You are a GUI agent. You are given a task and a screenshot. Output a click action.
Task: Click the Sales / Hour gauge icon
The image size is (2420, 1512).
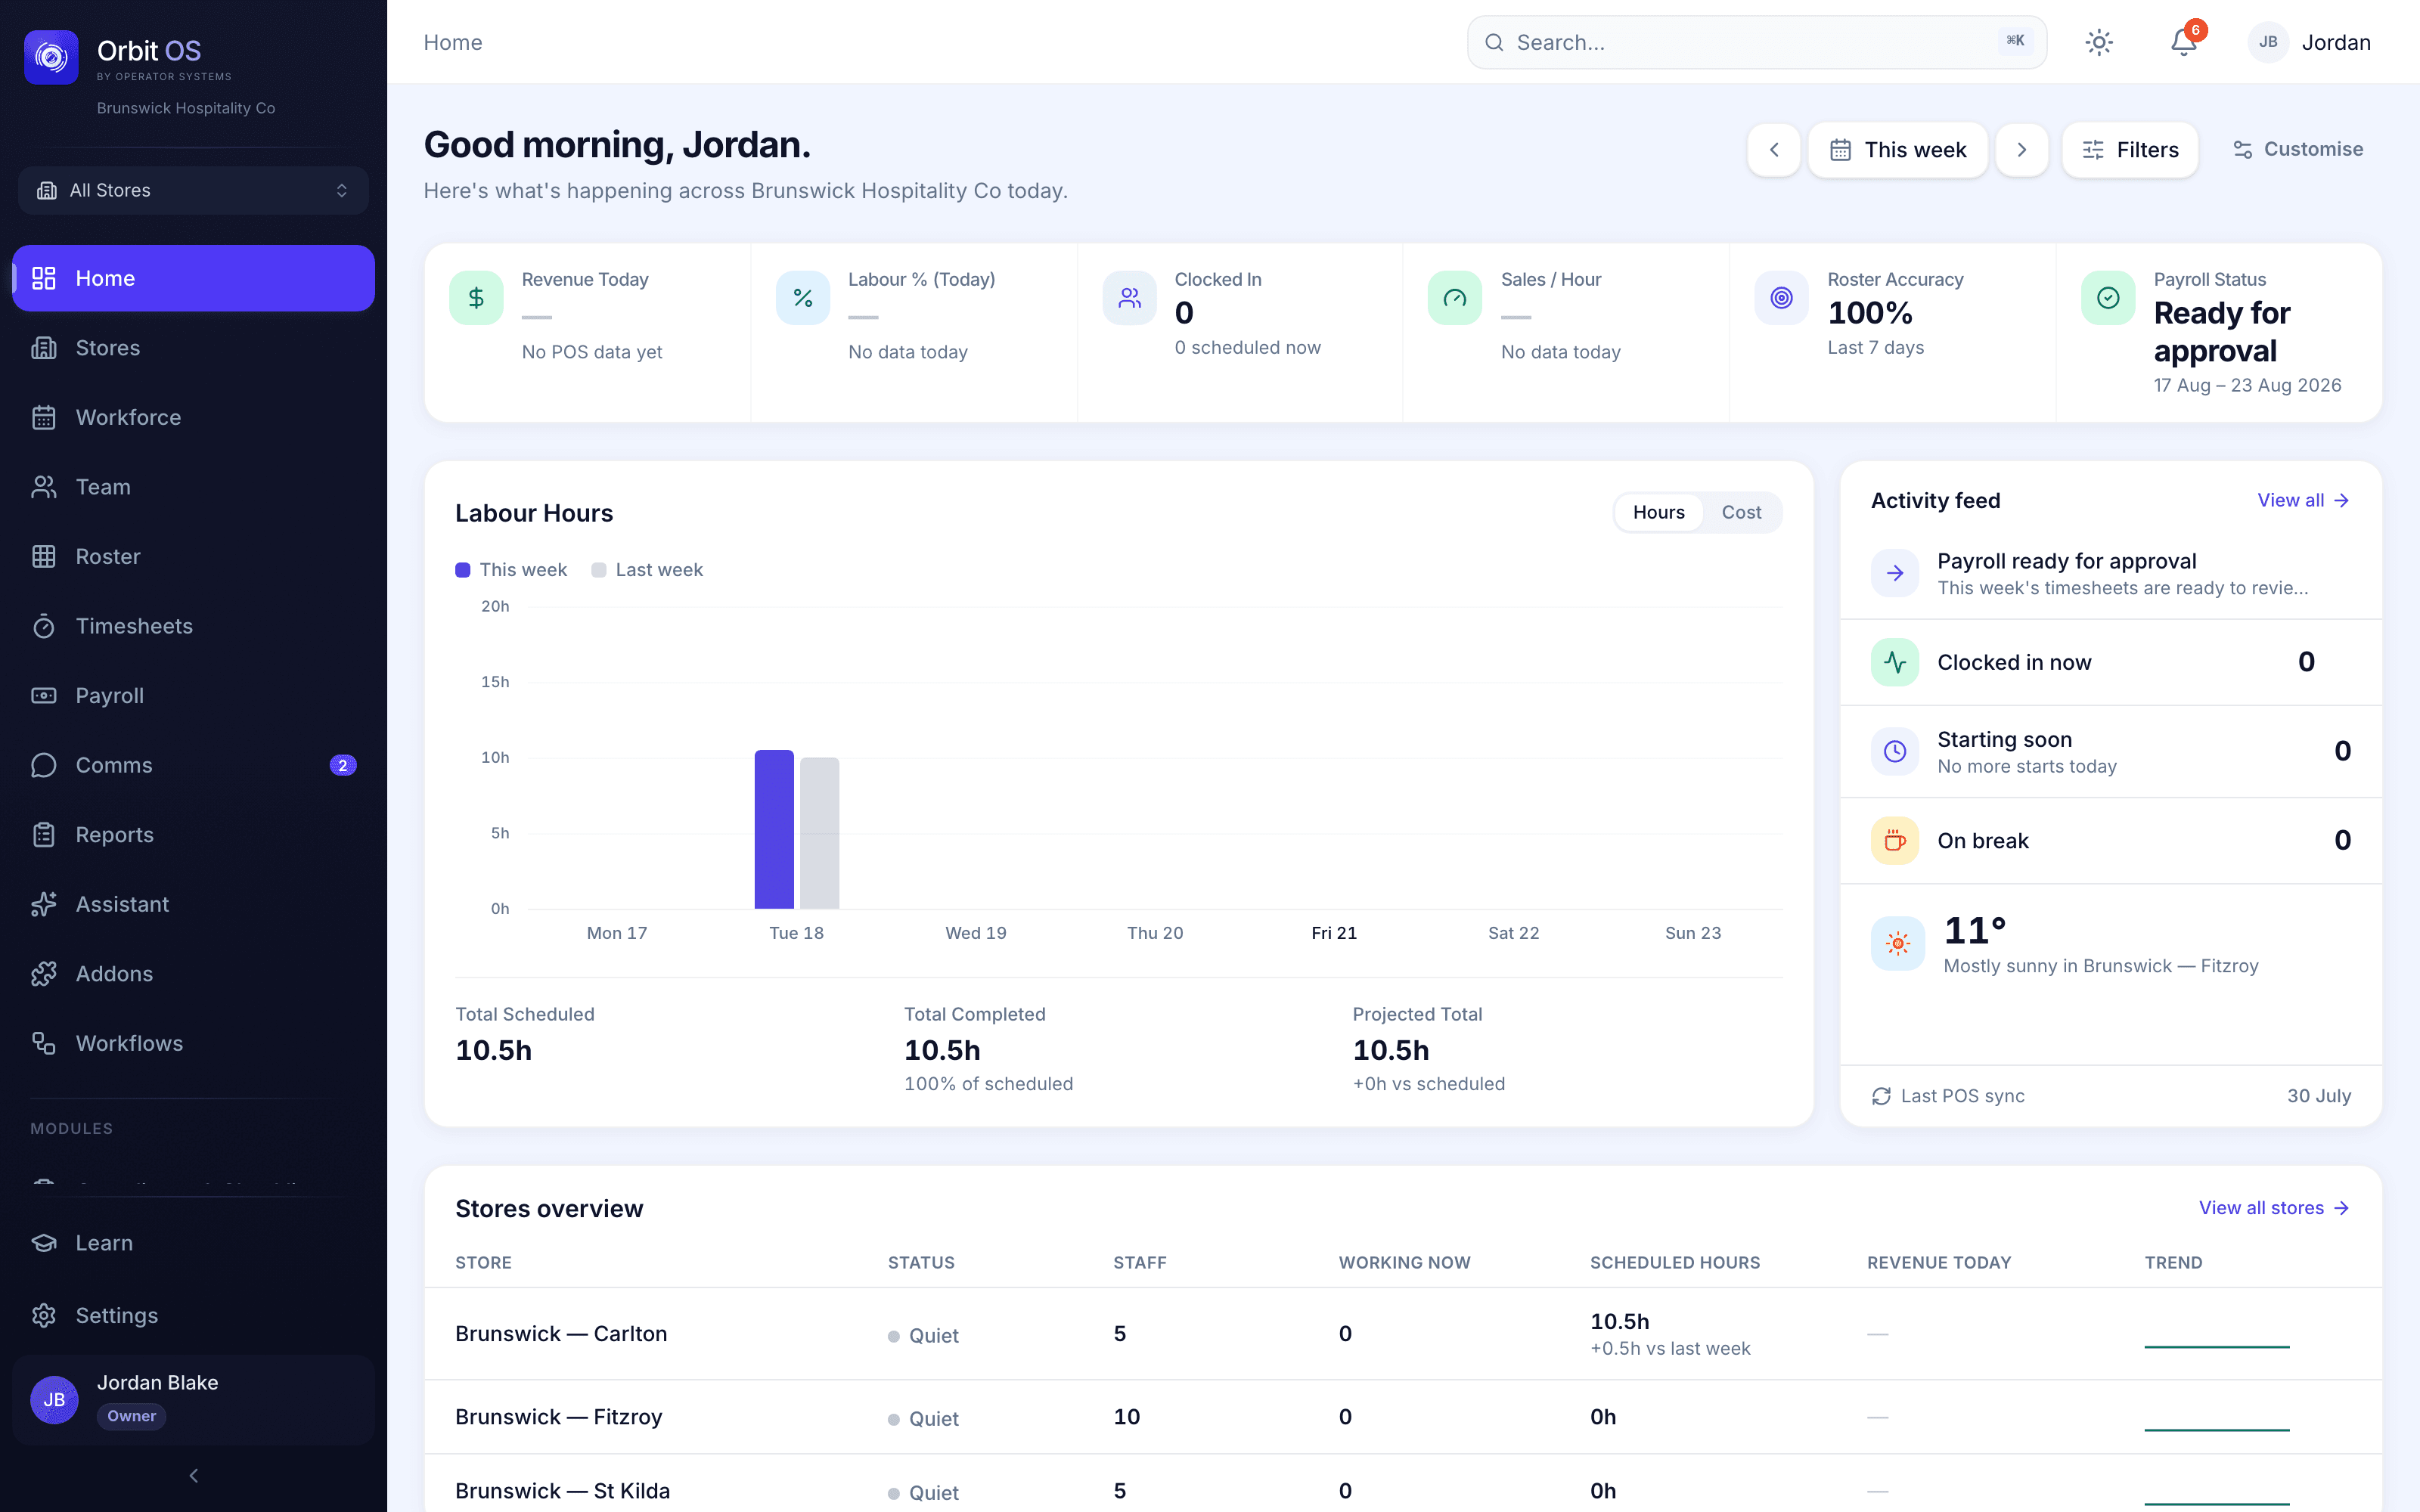[x=1455, y=298]
